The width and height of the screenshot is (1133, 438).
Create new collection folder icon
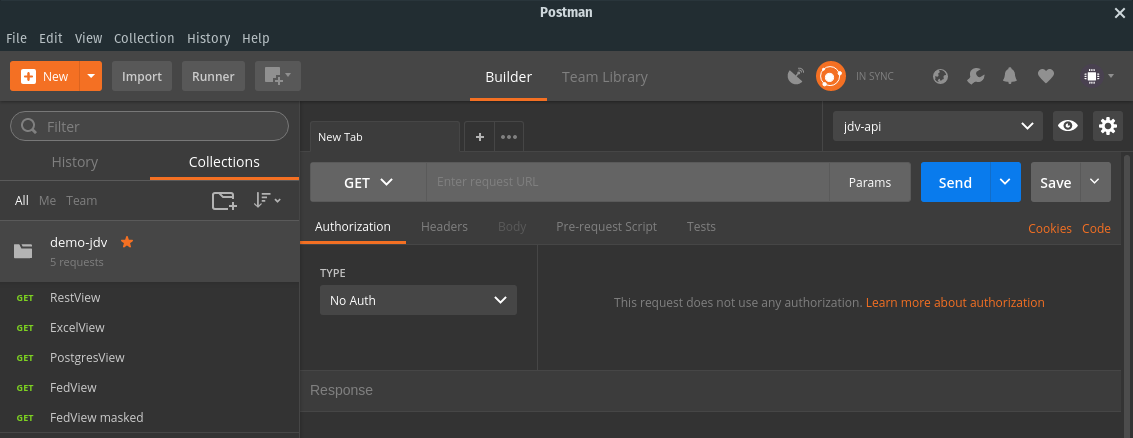click(224, 201)
